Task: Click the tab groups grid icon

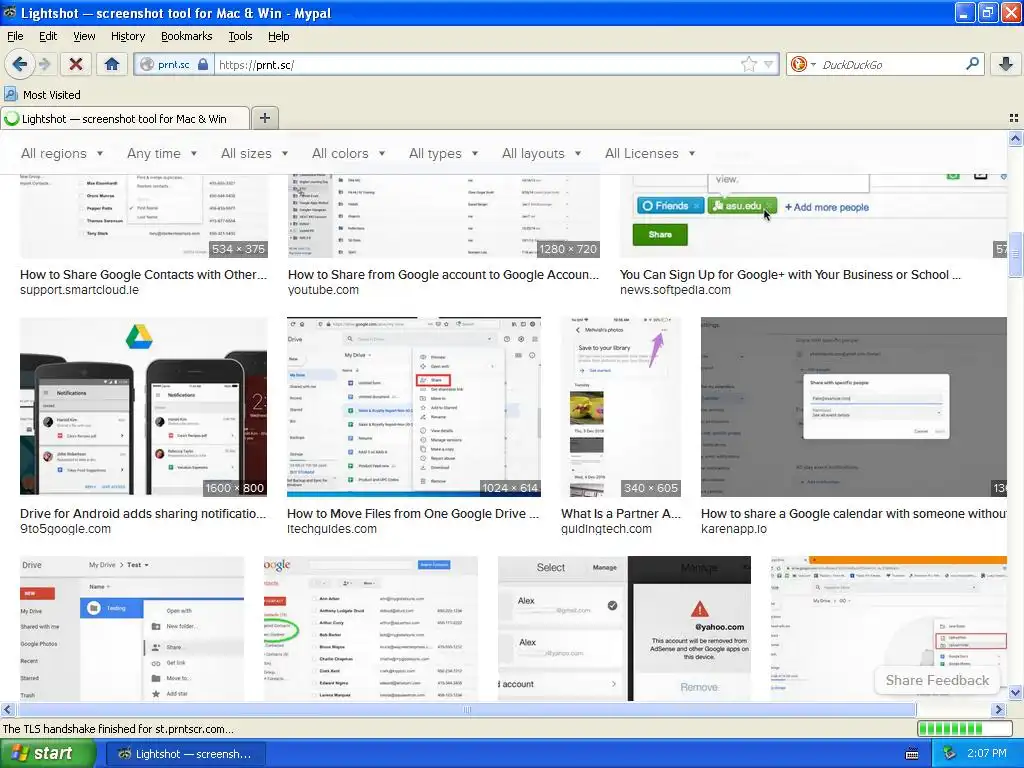Action: coord(1014,118)
